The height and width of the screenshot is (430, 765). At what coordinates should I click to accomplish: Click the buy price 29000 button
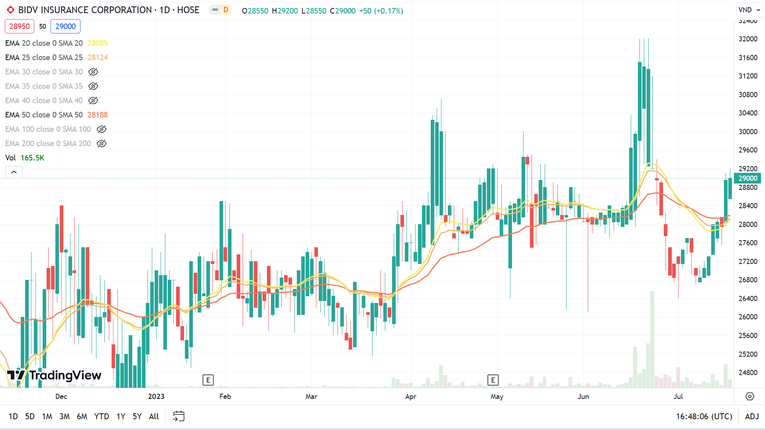coord(65,26)
